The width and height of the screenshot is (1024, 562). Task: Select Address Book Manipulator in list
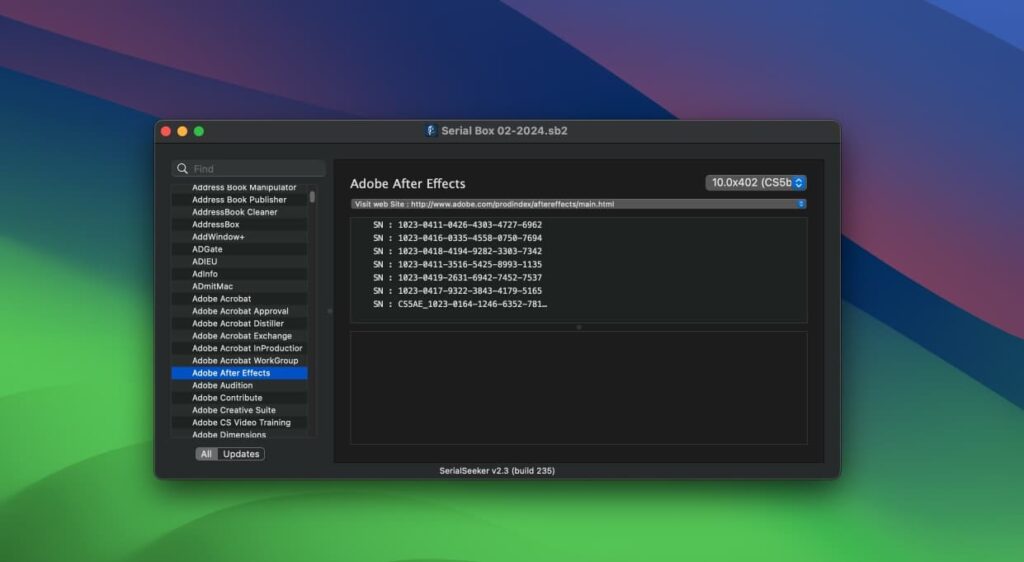click(239, 187)
